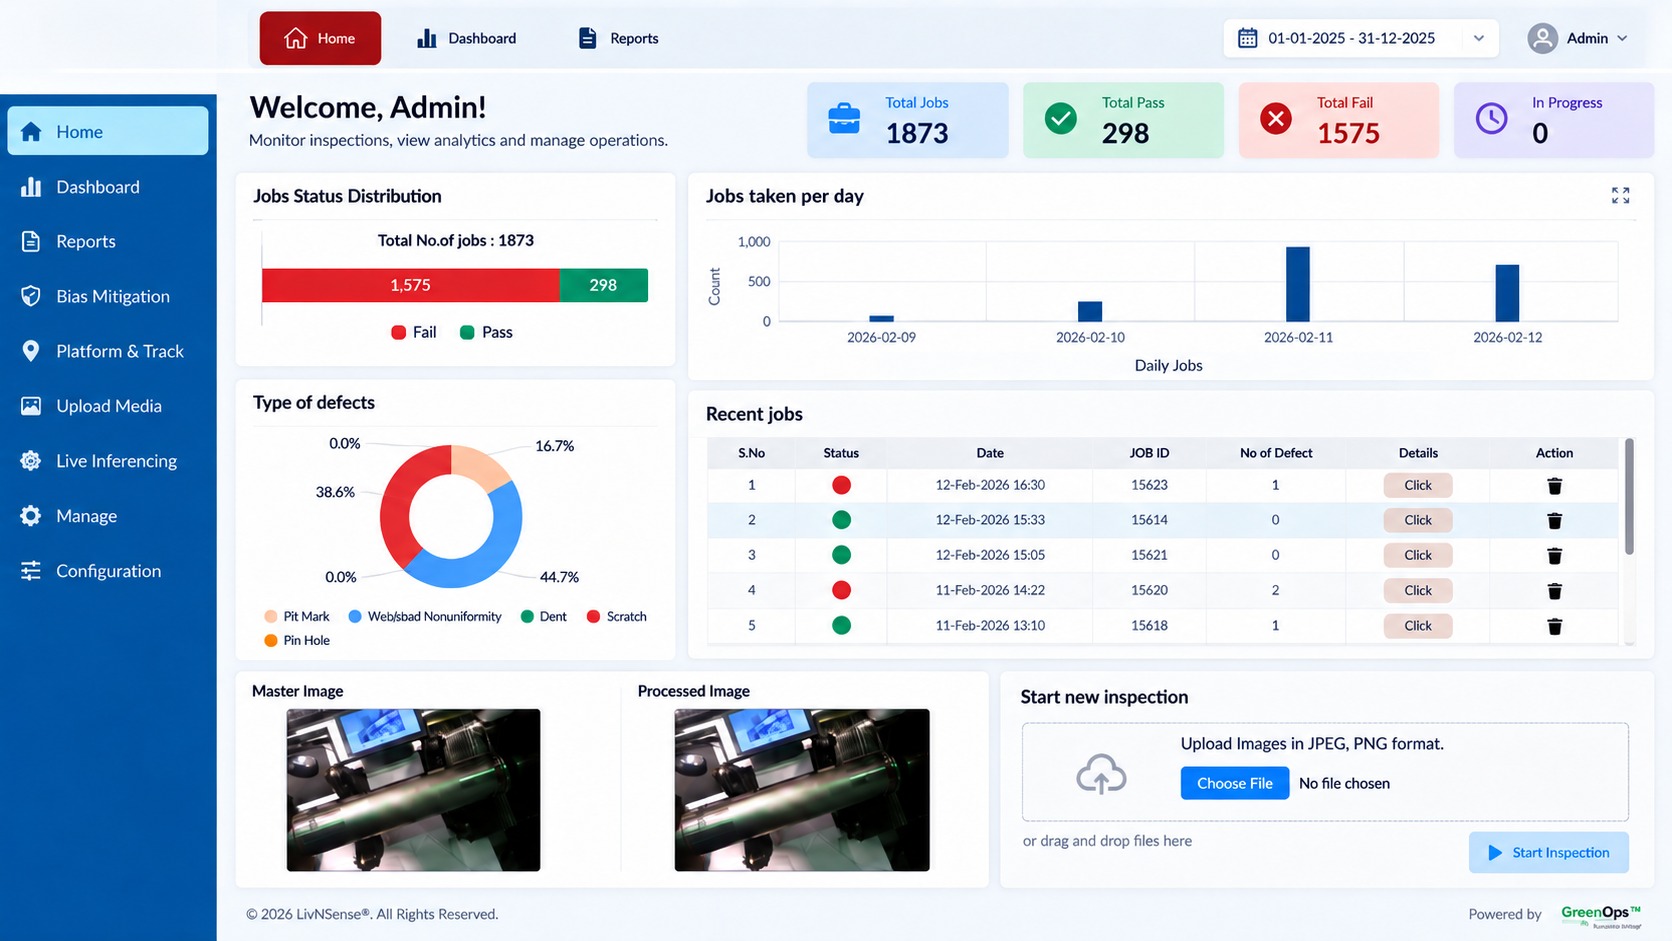Select Upload Media in sidebar
This screenshot has height=941, width=1672.
coord(108,406)
